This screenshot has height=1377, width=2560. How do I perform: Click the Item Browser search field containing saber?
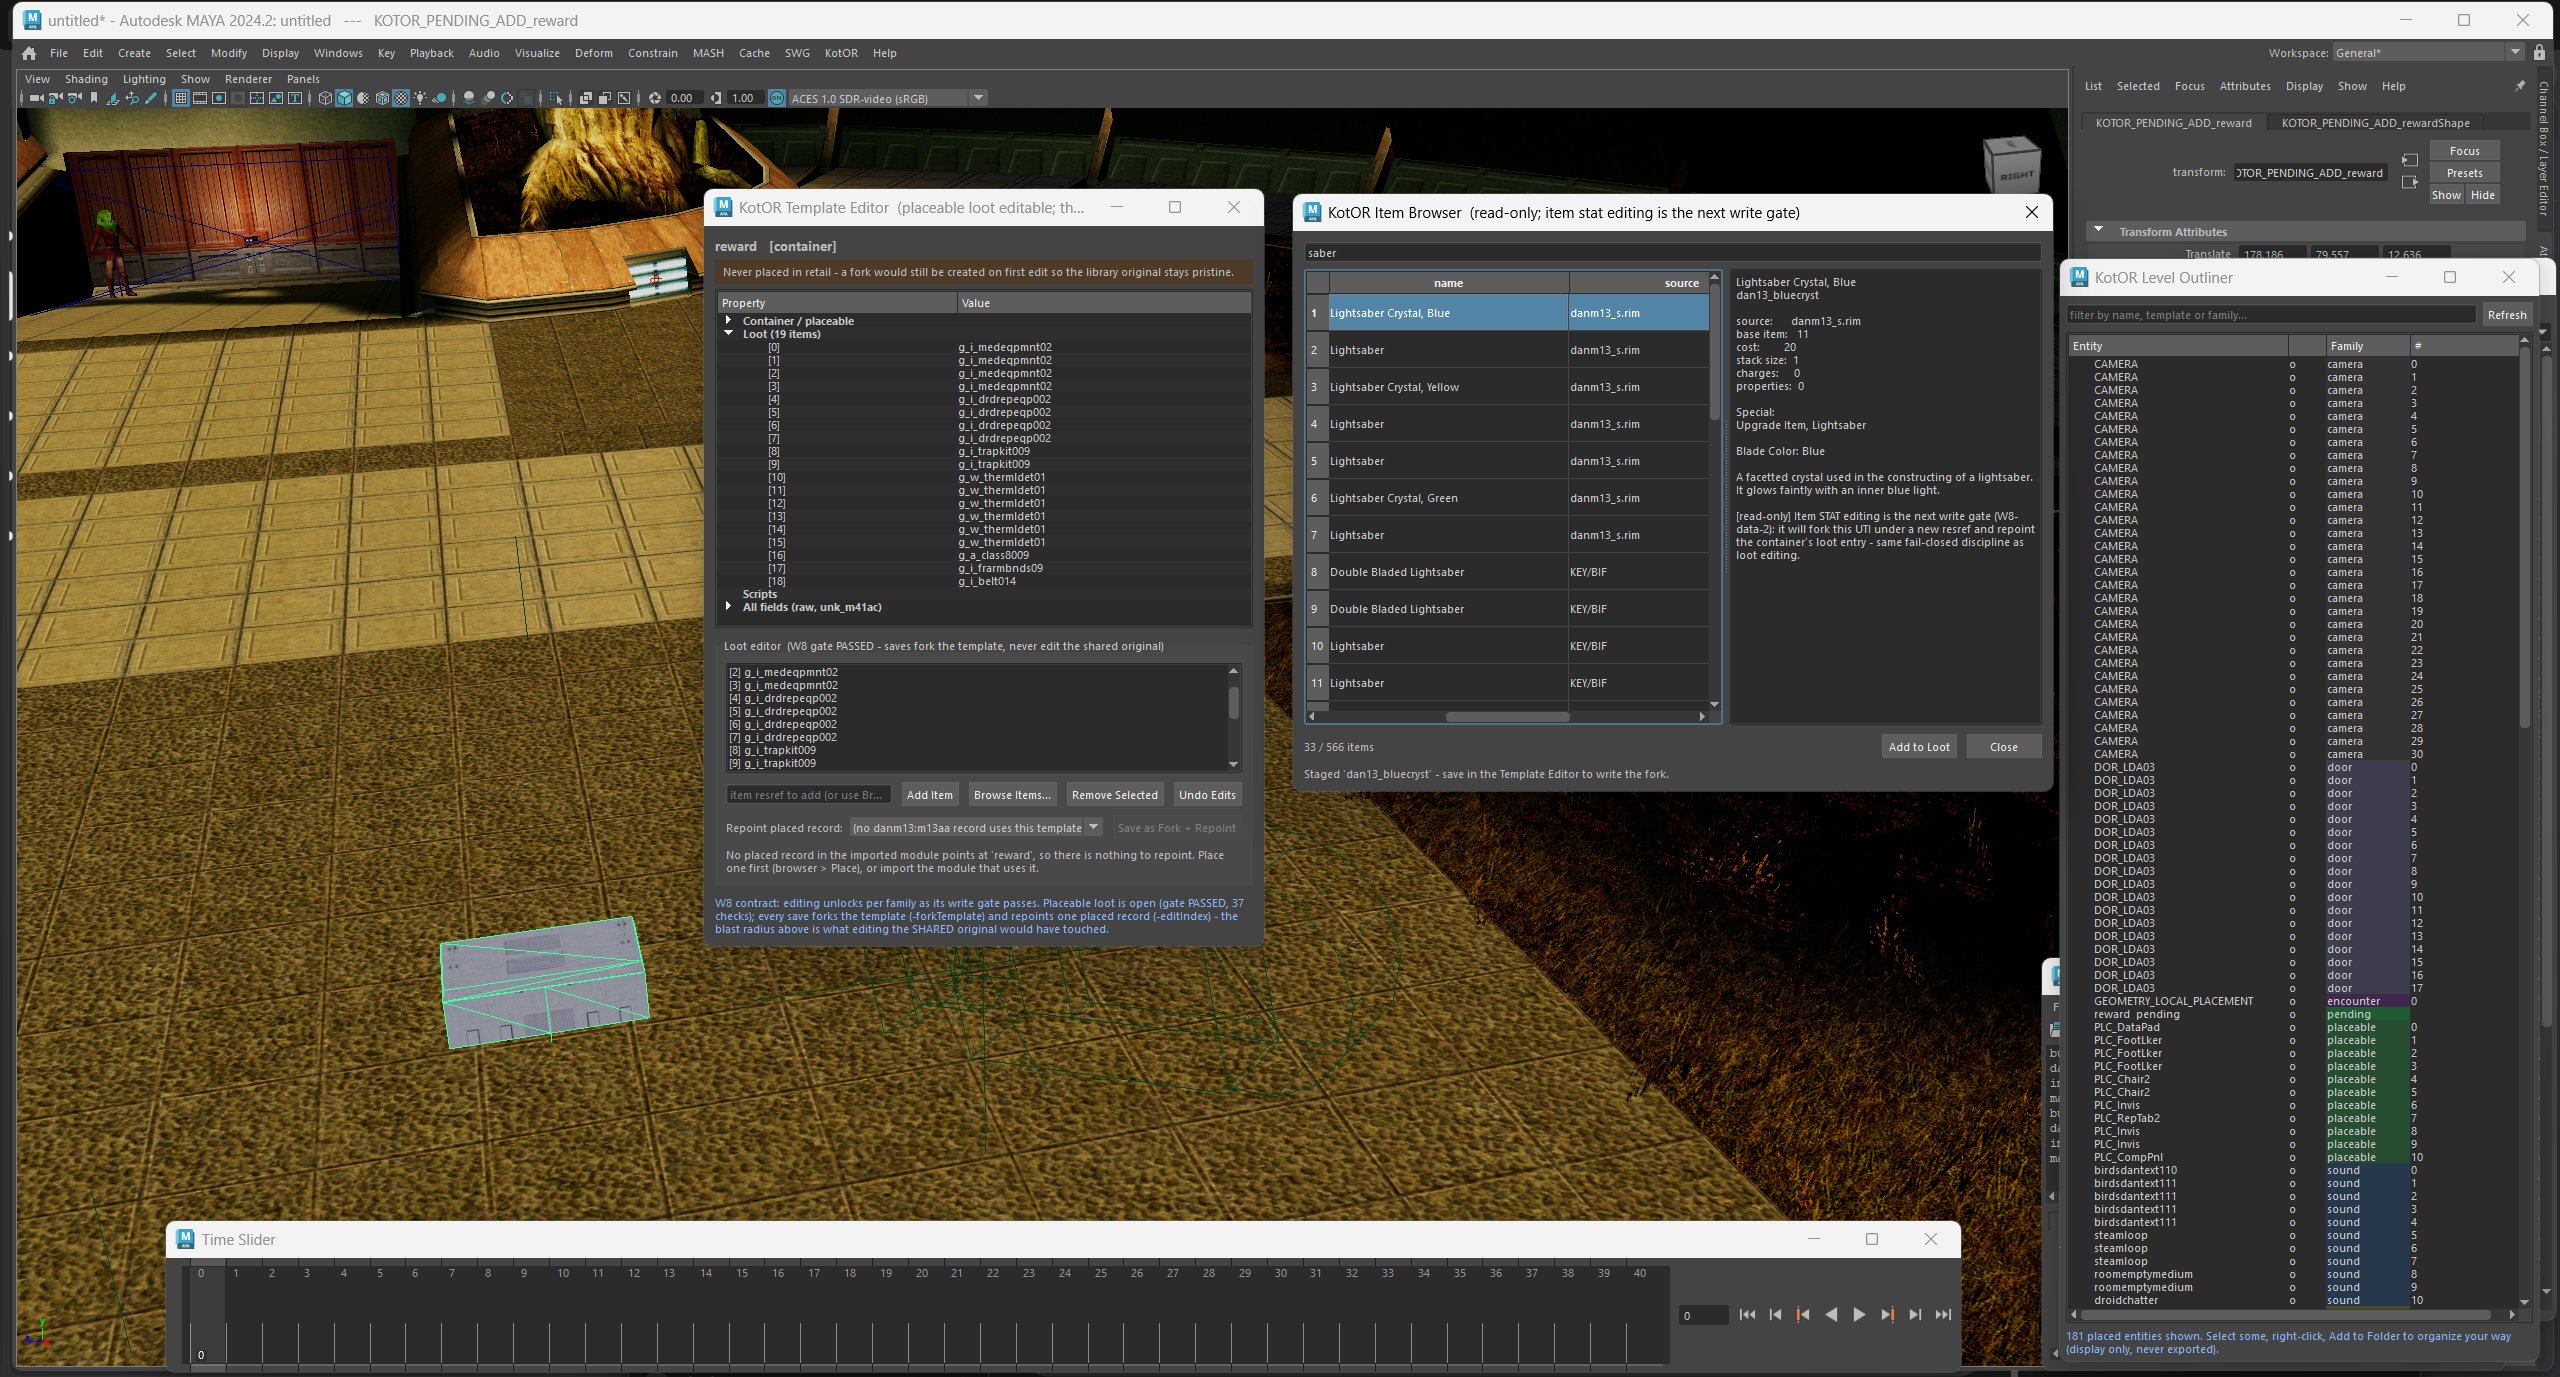point(1672,253)
